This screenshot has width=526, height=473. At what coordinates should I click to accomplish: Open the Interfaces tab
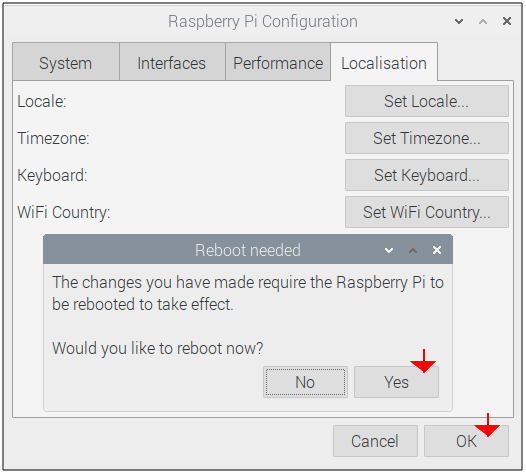(x=172, y=62)
